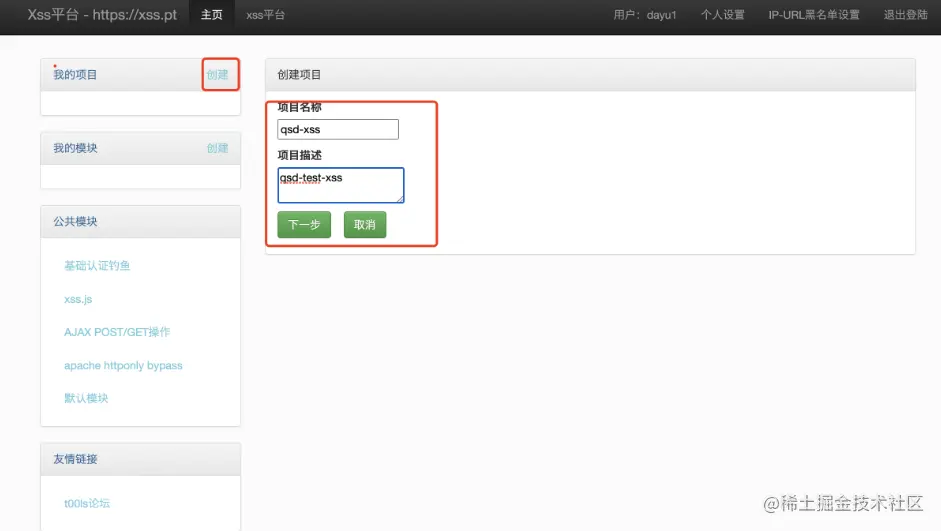
Task: Open the AJAX POST/GET操作 module
Action: [x=117, y=332]
